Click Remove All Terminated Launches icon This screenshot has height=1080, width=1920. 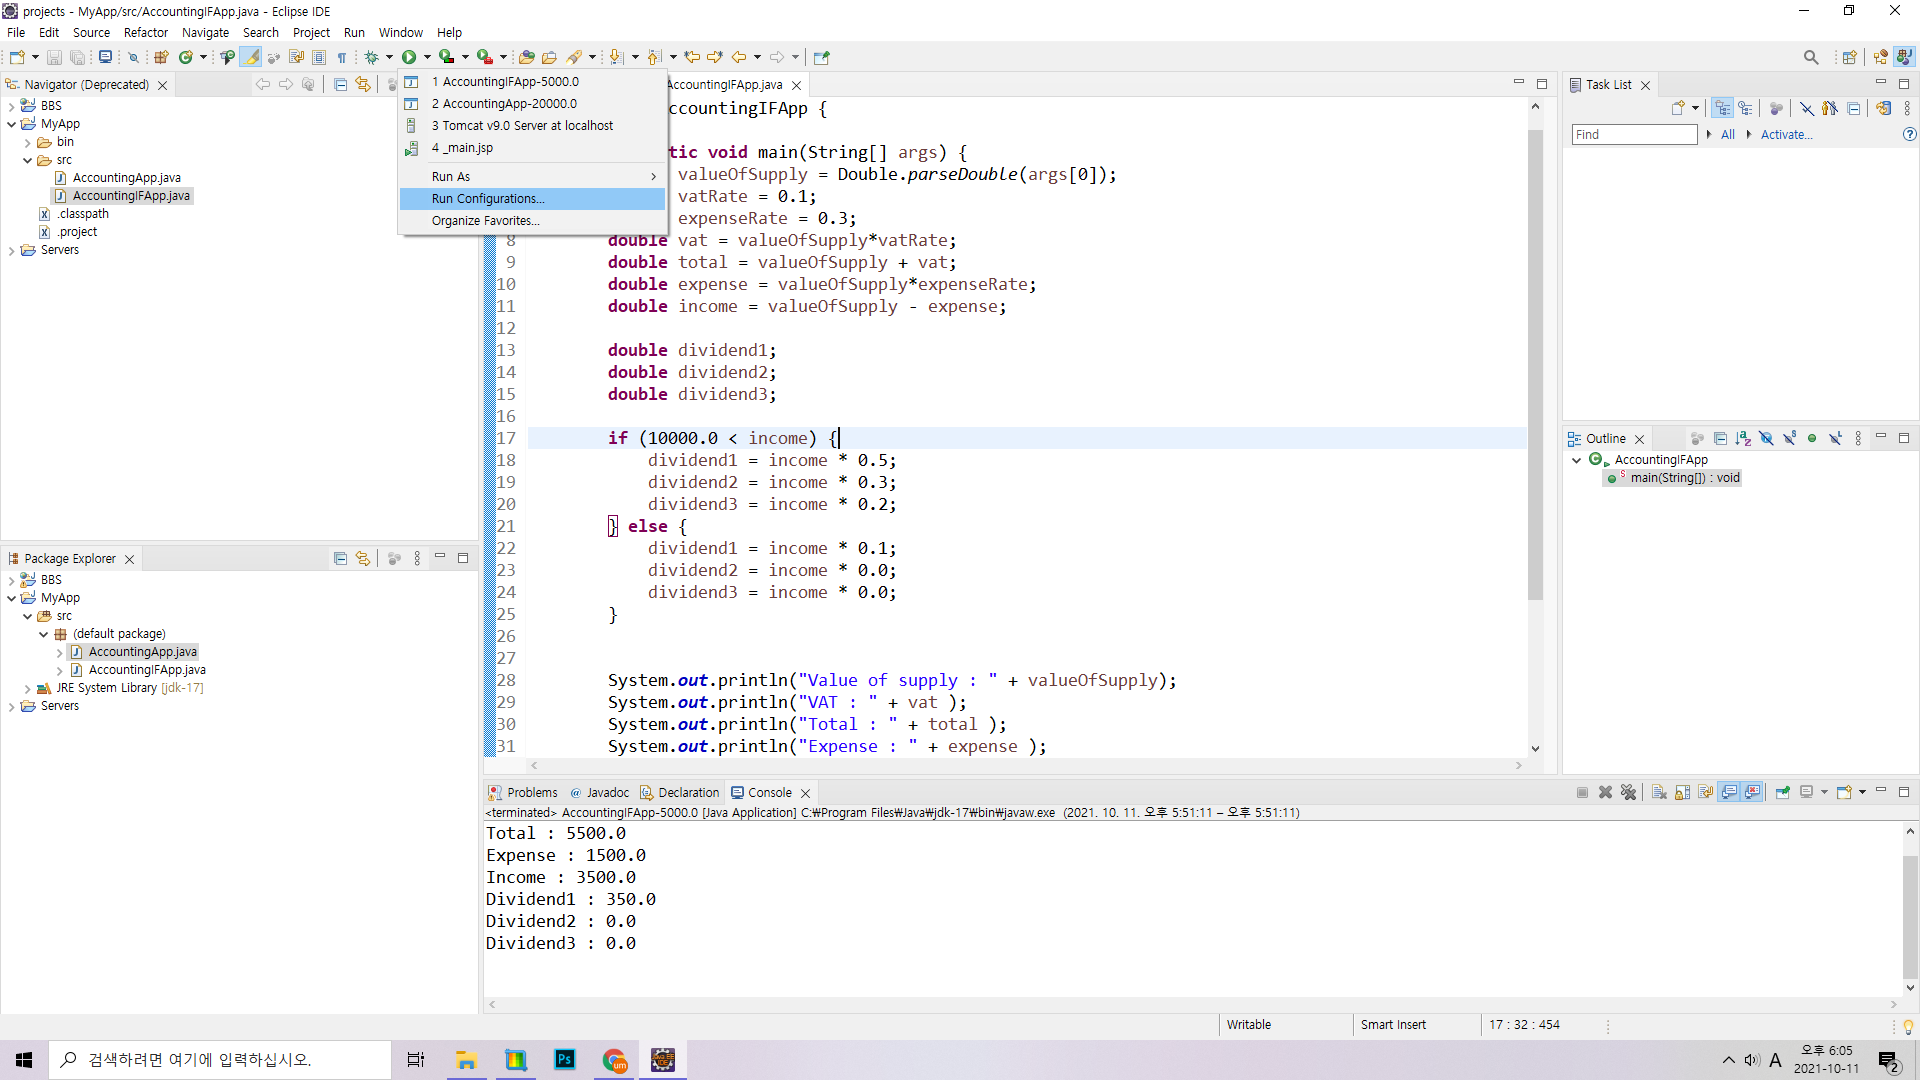(1628, 792)
